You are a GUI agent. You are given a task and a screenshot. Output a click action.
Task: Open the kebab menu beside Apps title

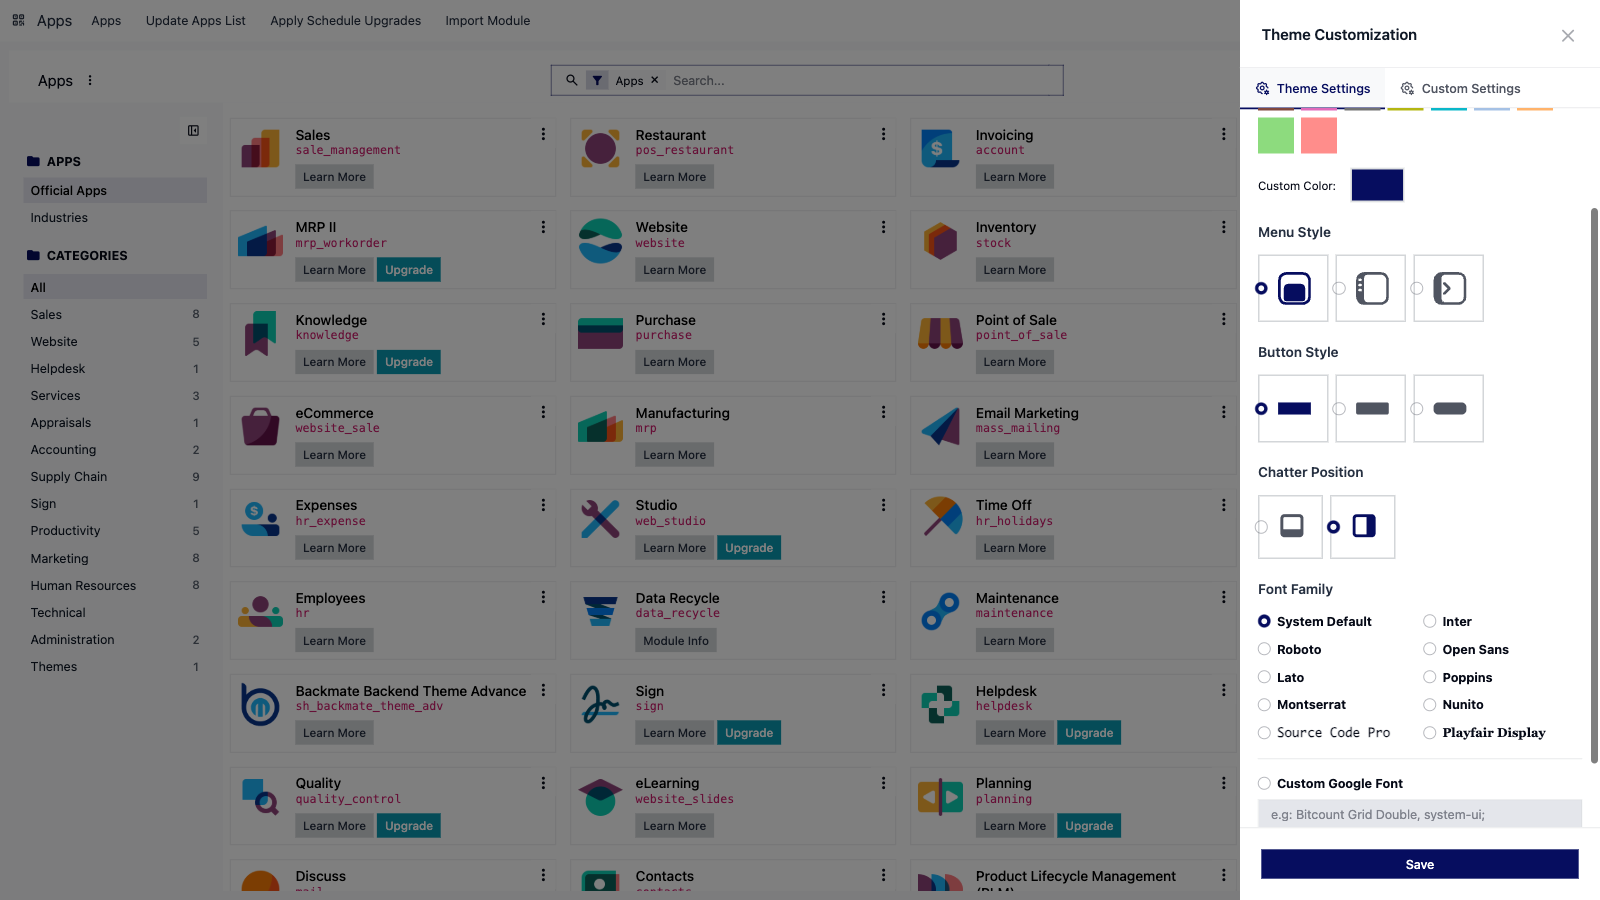90,81
